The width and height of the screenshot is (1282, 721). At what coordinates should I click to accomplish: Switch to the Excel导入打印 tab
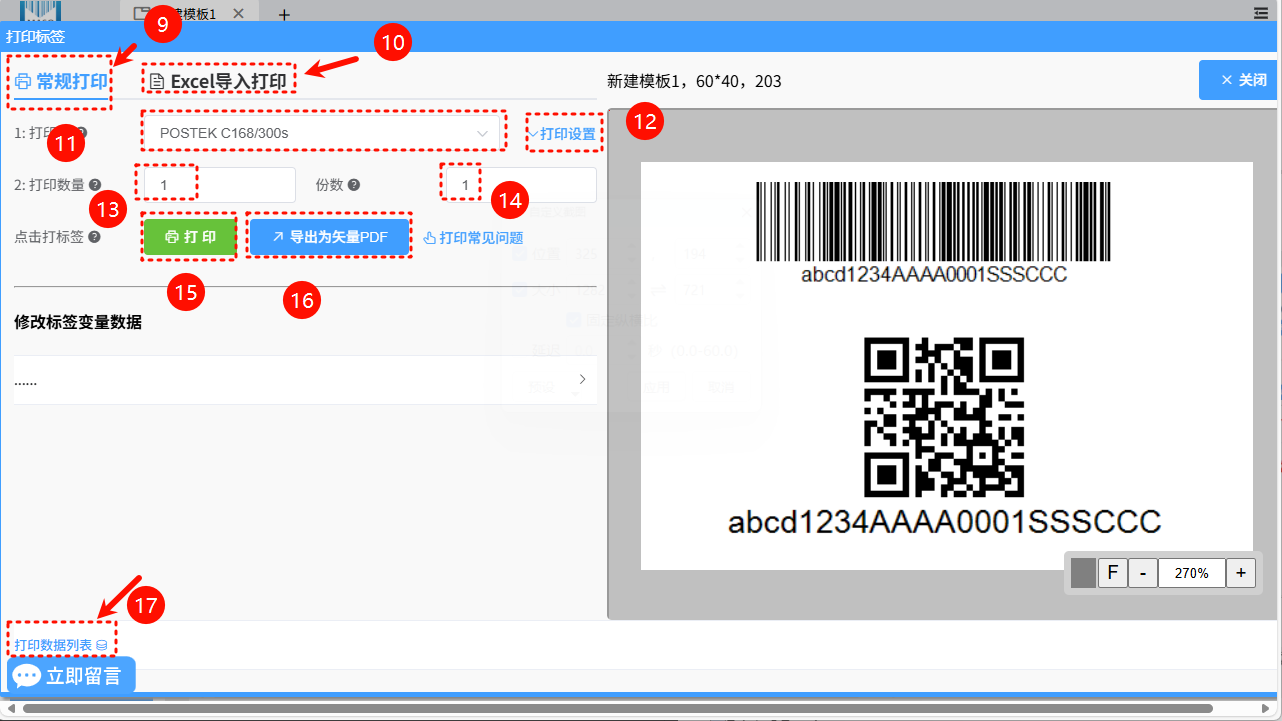pyautogui.click(x=218, y=82)
